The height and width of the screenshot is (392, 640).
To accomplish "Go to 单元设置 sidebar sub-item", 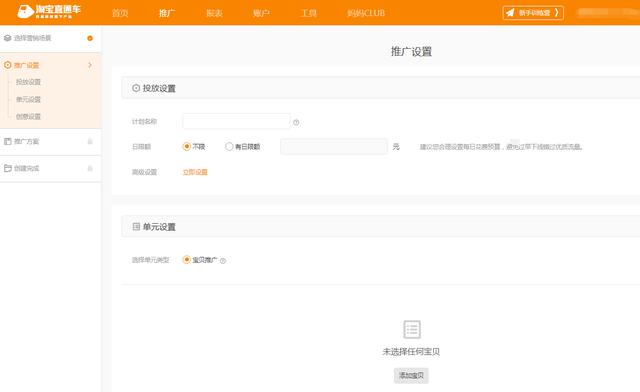I will (28, 99).
